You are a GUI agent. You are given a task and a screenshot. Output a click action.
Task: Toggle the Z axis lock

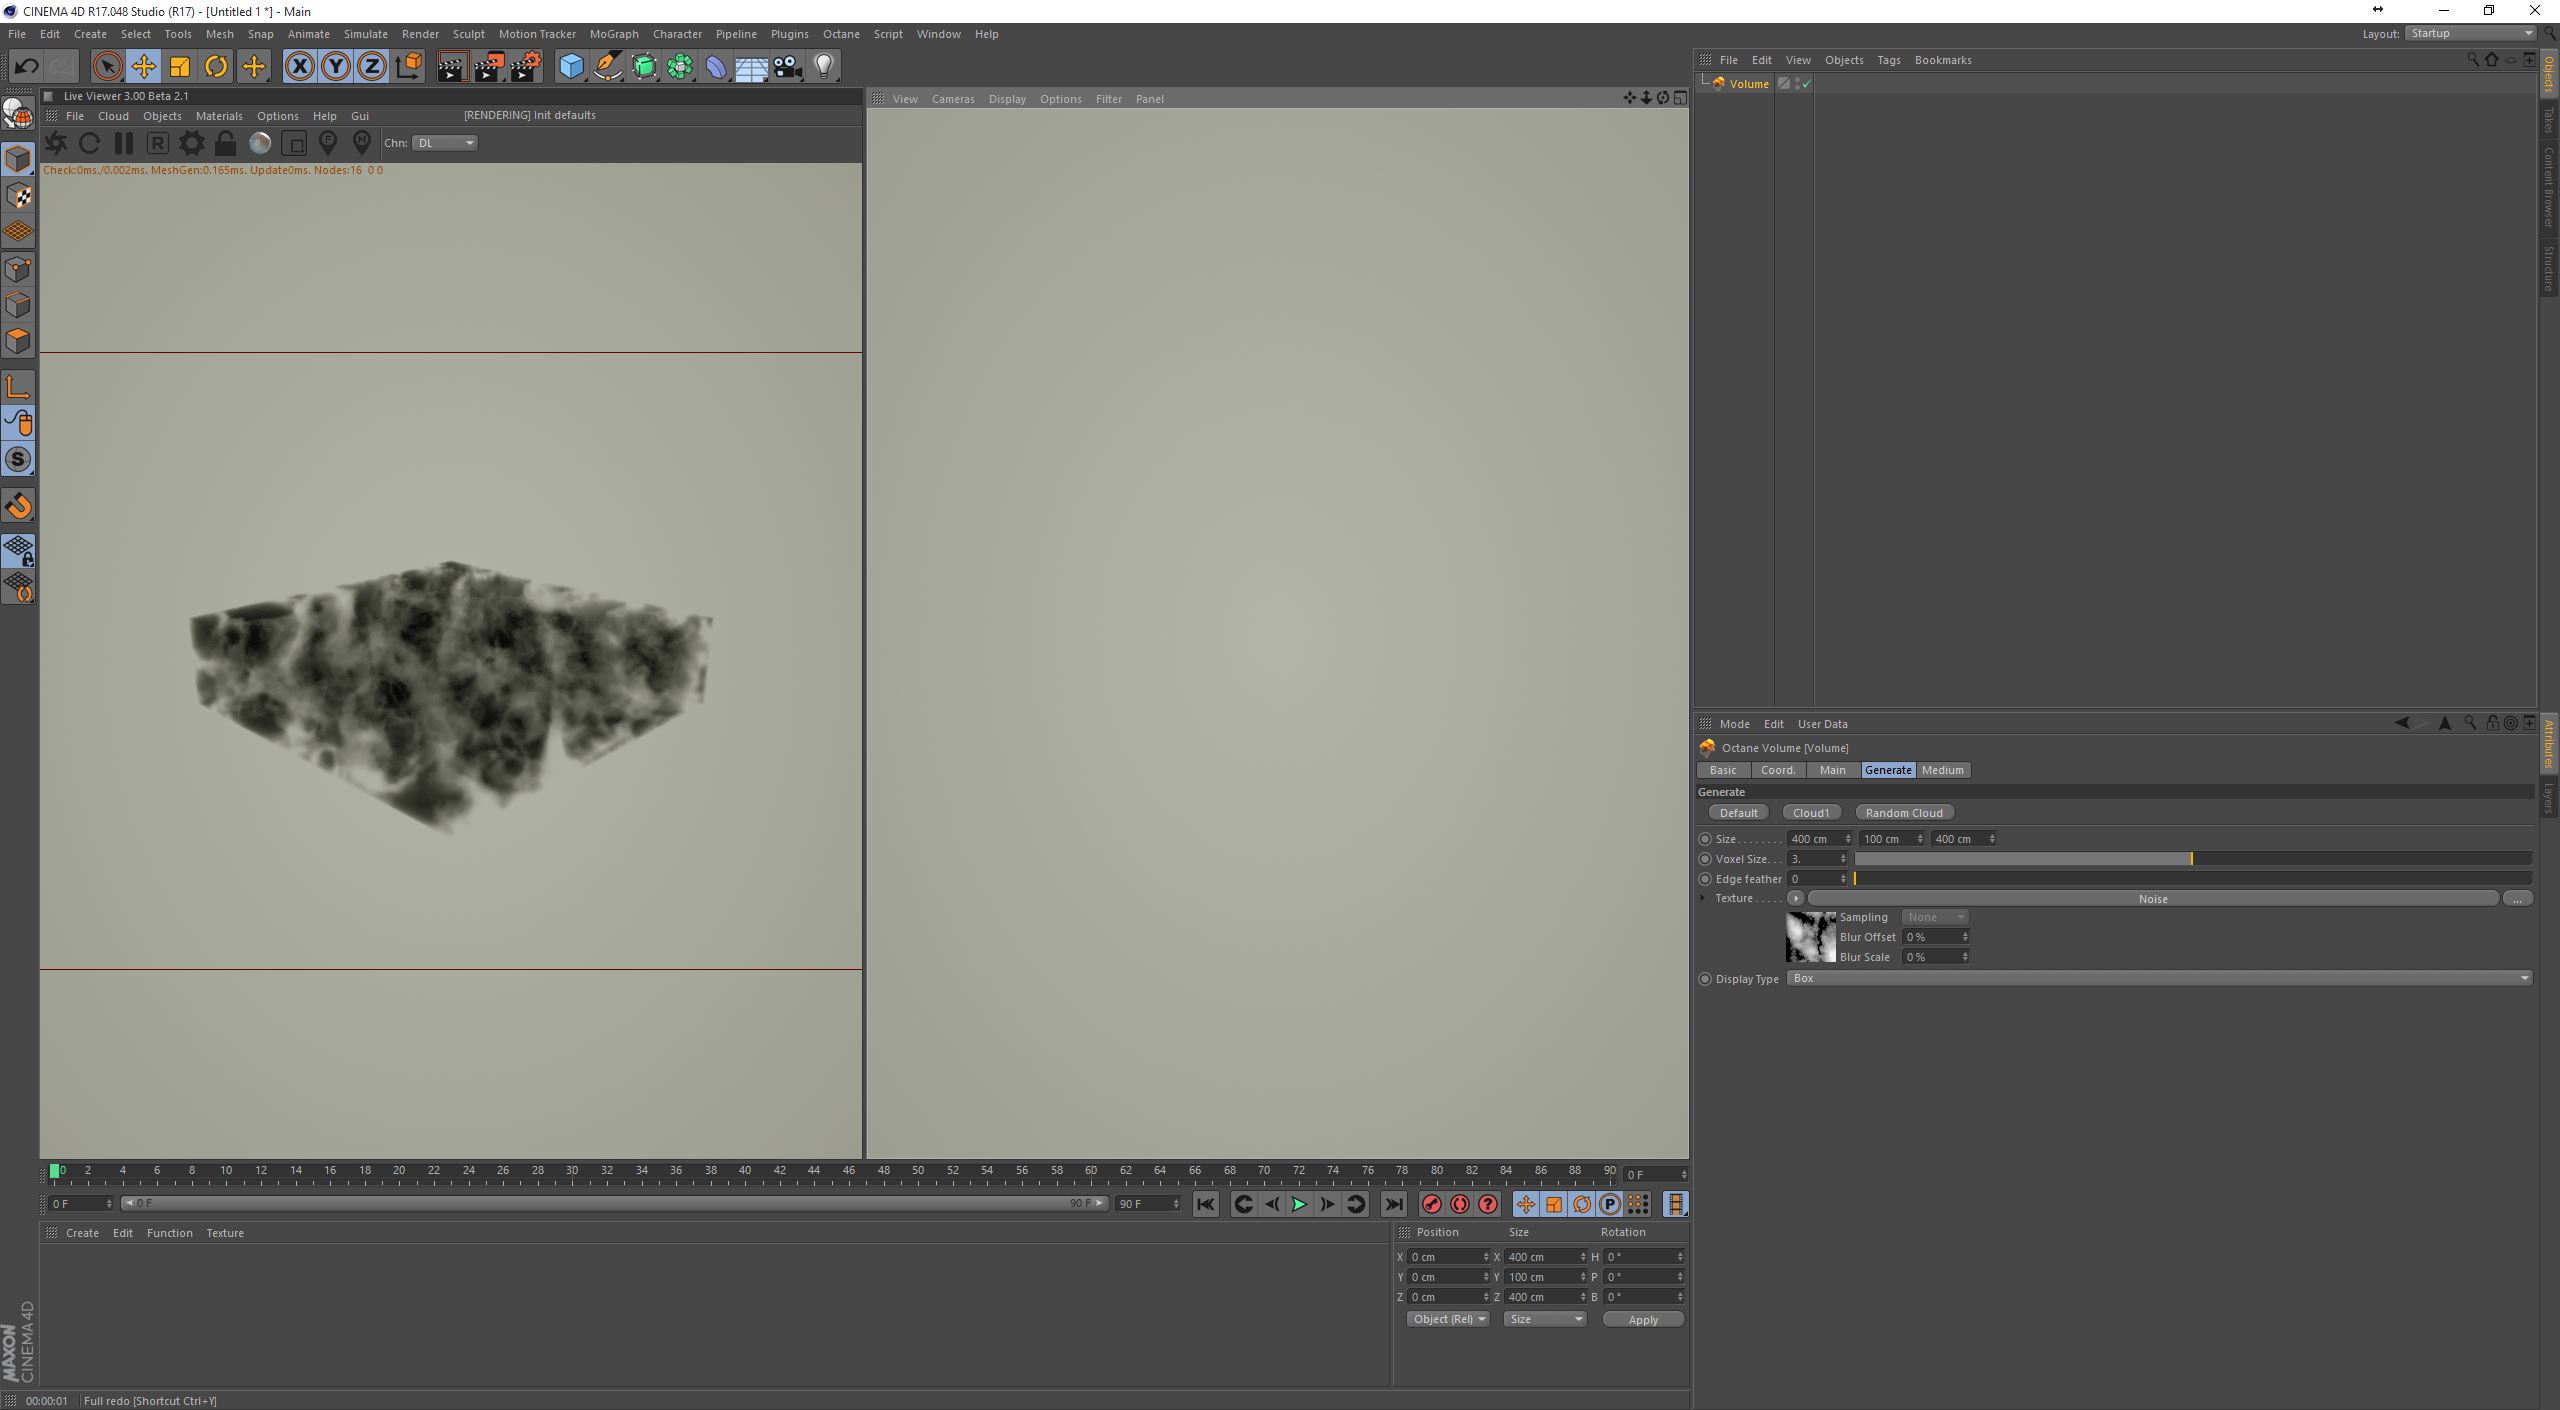[371, 67]
